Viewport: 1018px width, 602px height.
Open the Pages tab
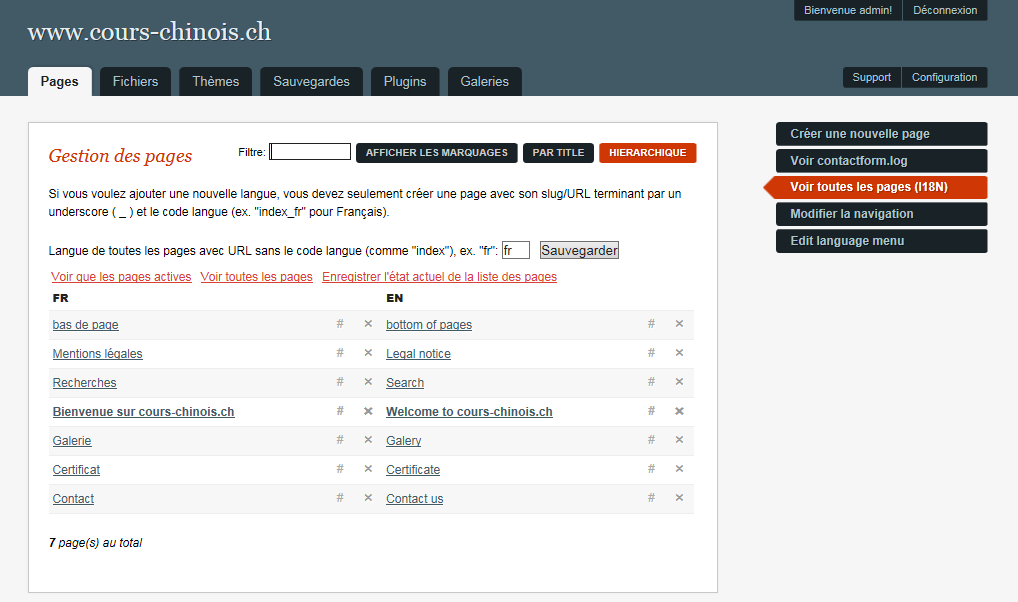(60, 81)
